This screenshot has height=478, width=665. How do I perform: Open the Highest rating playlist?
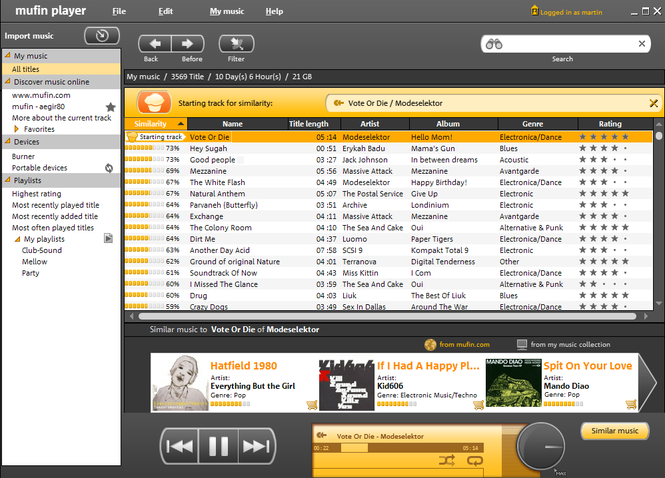[36, 194]
